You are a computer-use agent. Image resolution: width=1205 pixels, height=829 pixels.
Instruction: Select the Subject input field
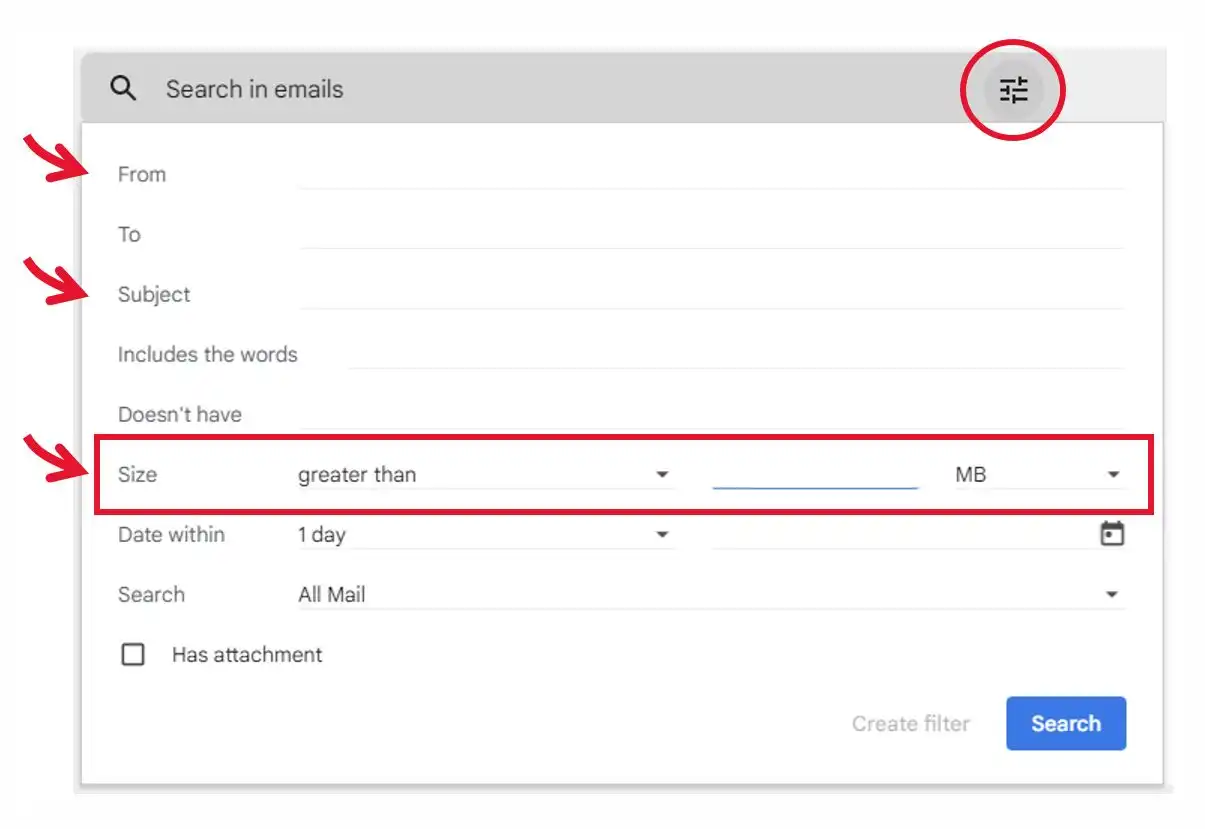tap(711, 294)
